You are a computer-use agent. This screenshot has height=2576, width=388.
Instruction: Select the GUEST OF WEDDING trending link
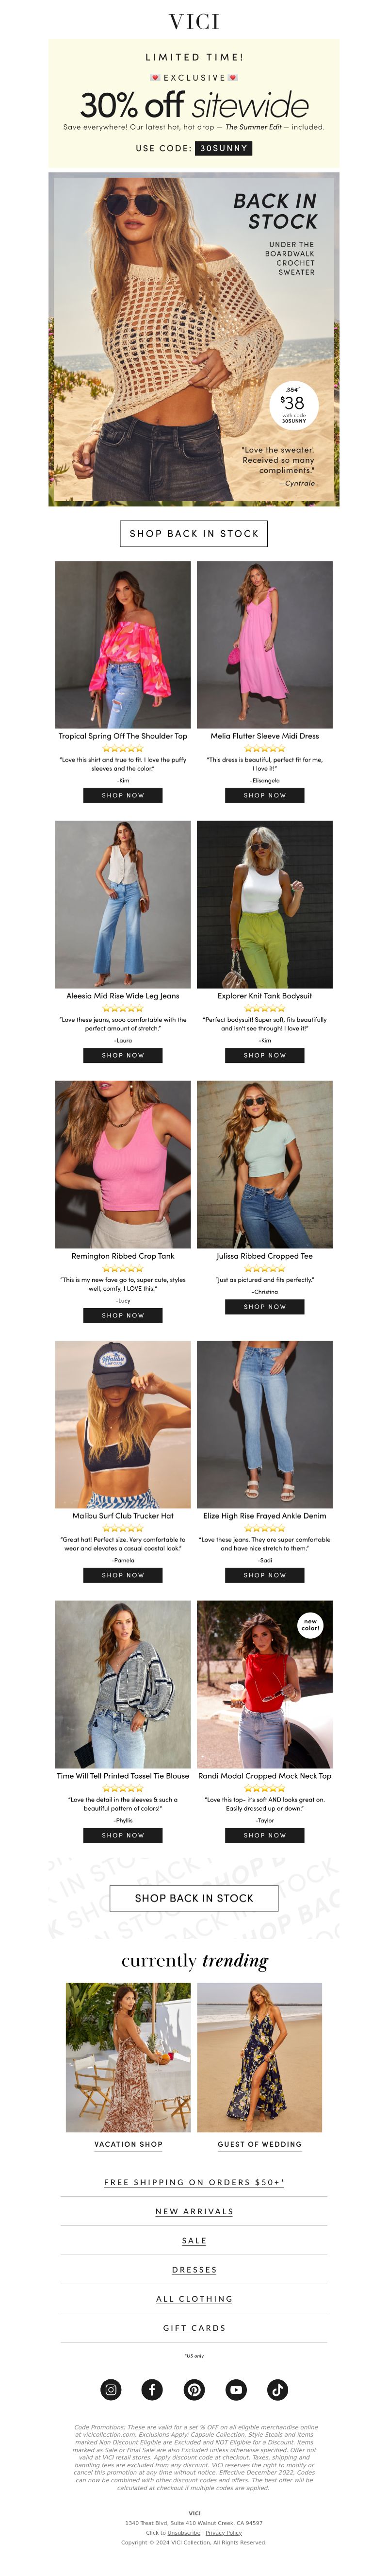260,2144
